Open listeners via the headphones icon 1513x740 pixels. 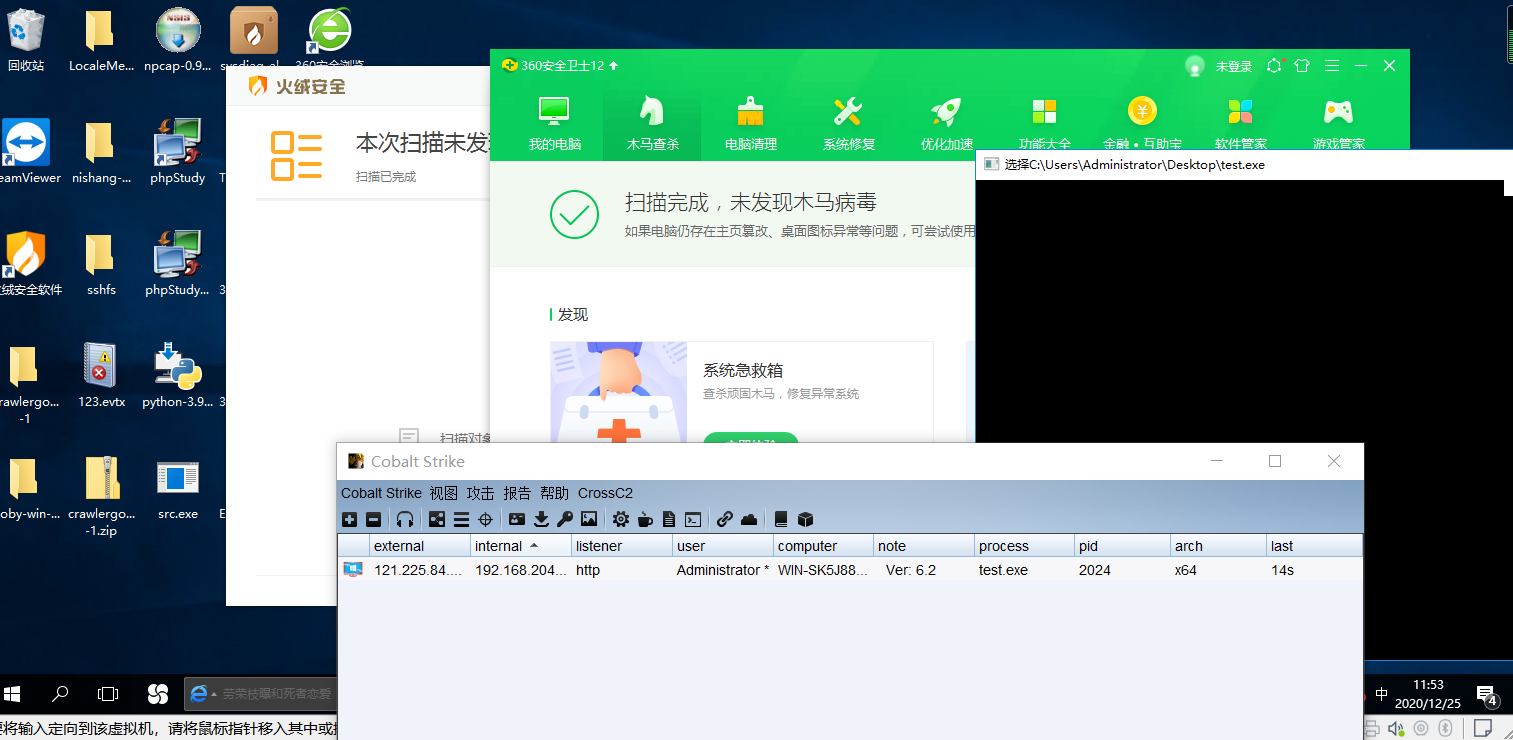(405, 519)
